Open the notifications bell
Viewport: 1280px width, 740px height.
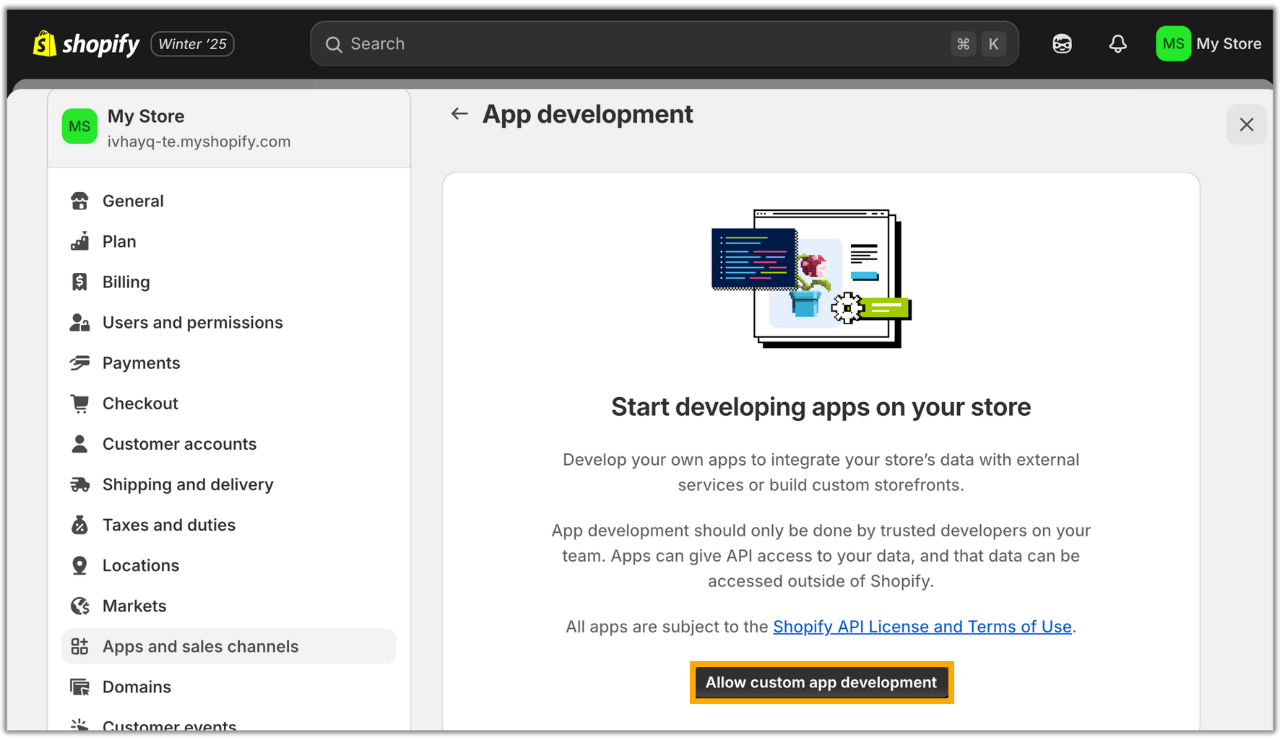1118,44
